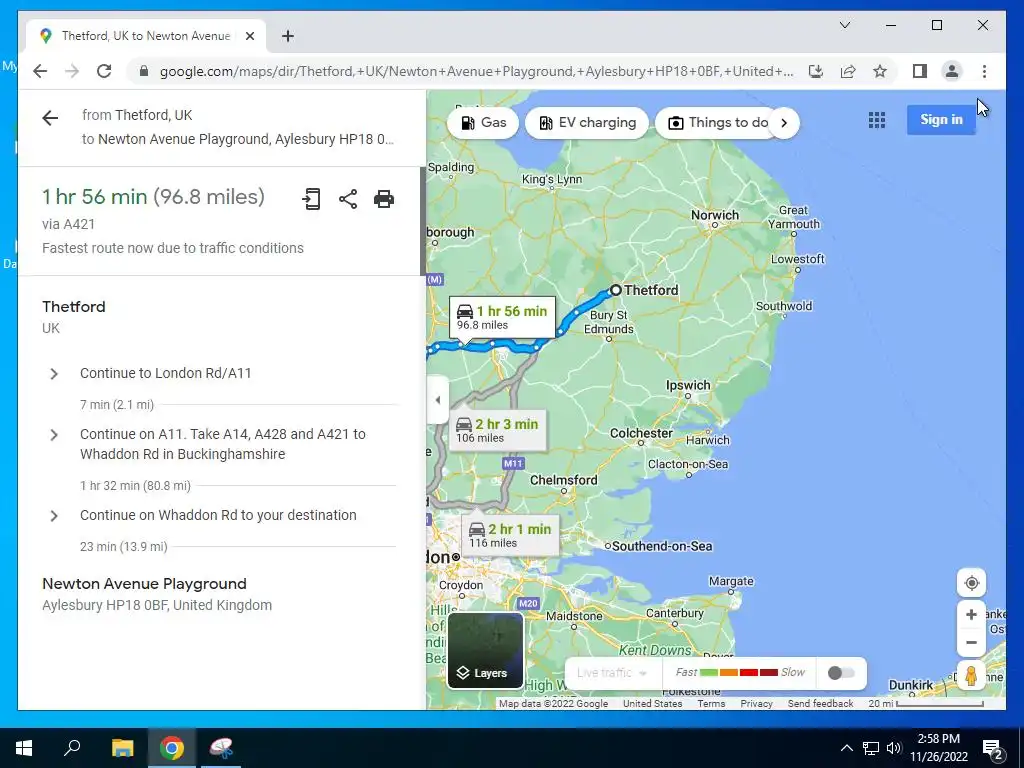This screenshot has width=1024, height=768.
Task: Bookmark this page with star icon
Action: pyautogui.click(x=880, y=71)
